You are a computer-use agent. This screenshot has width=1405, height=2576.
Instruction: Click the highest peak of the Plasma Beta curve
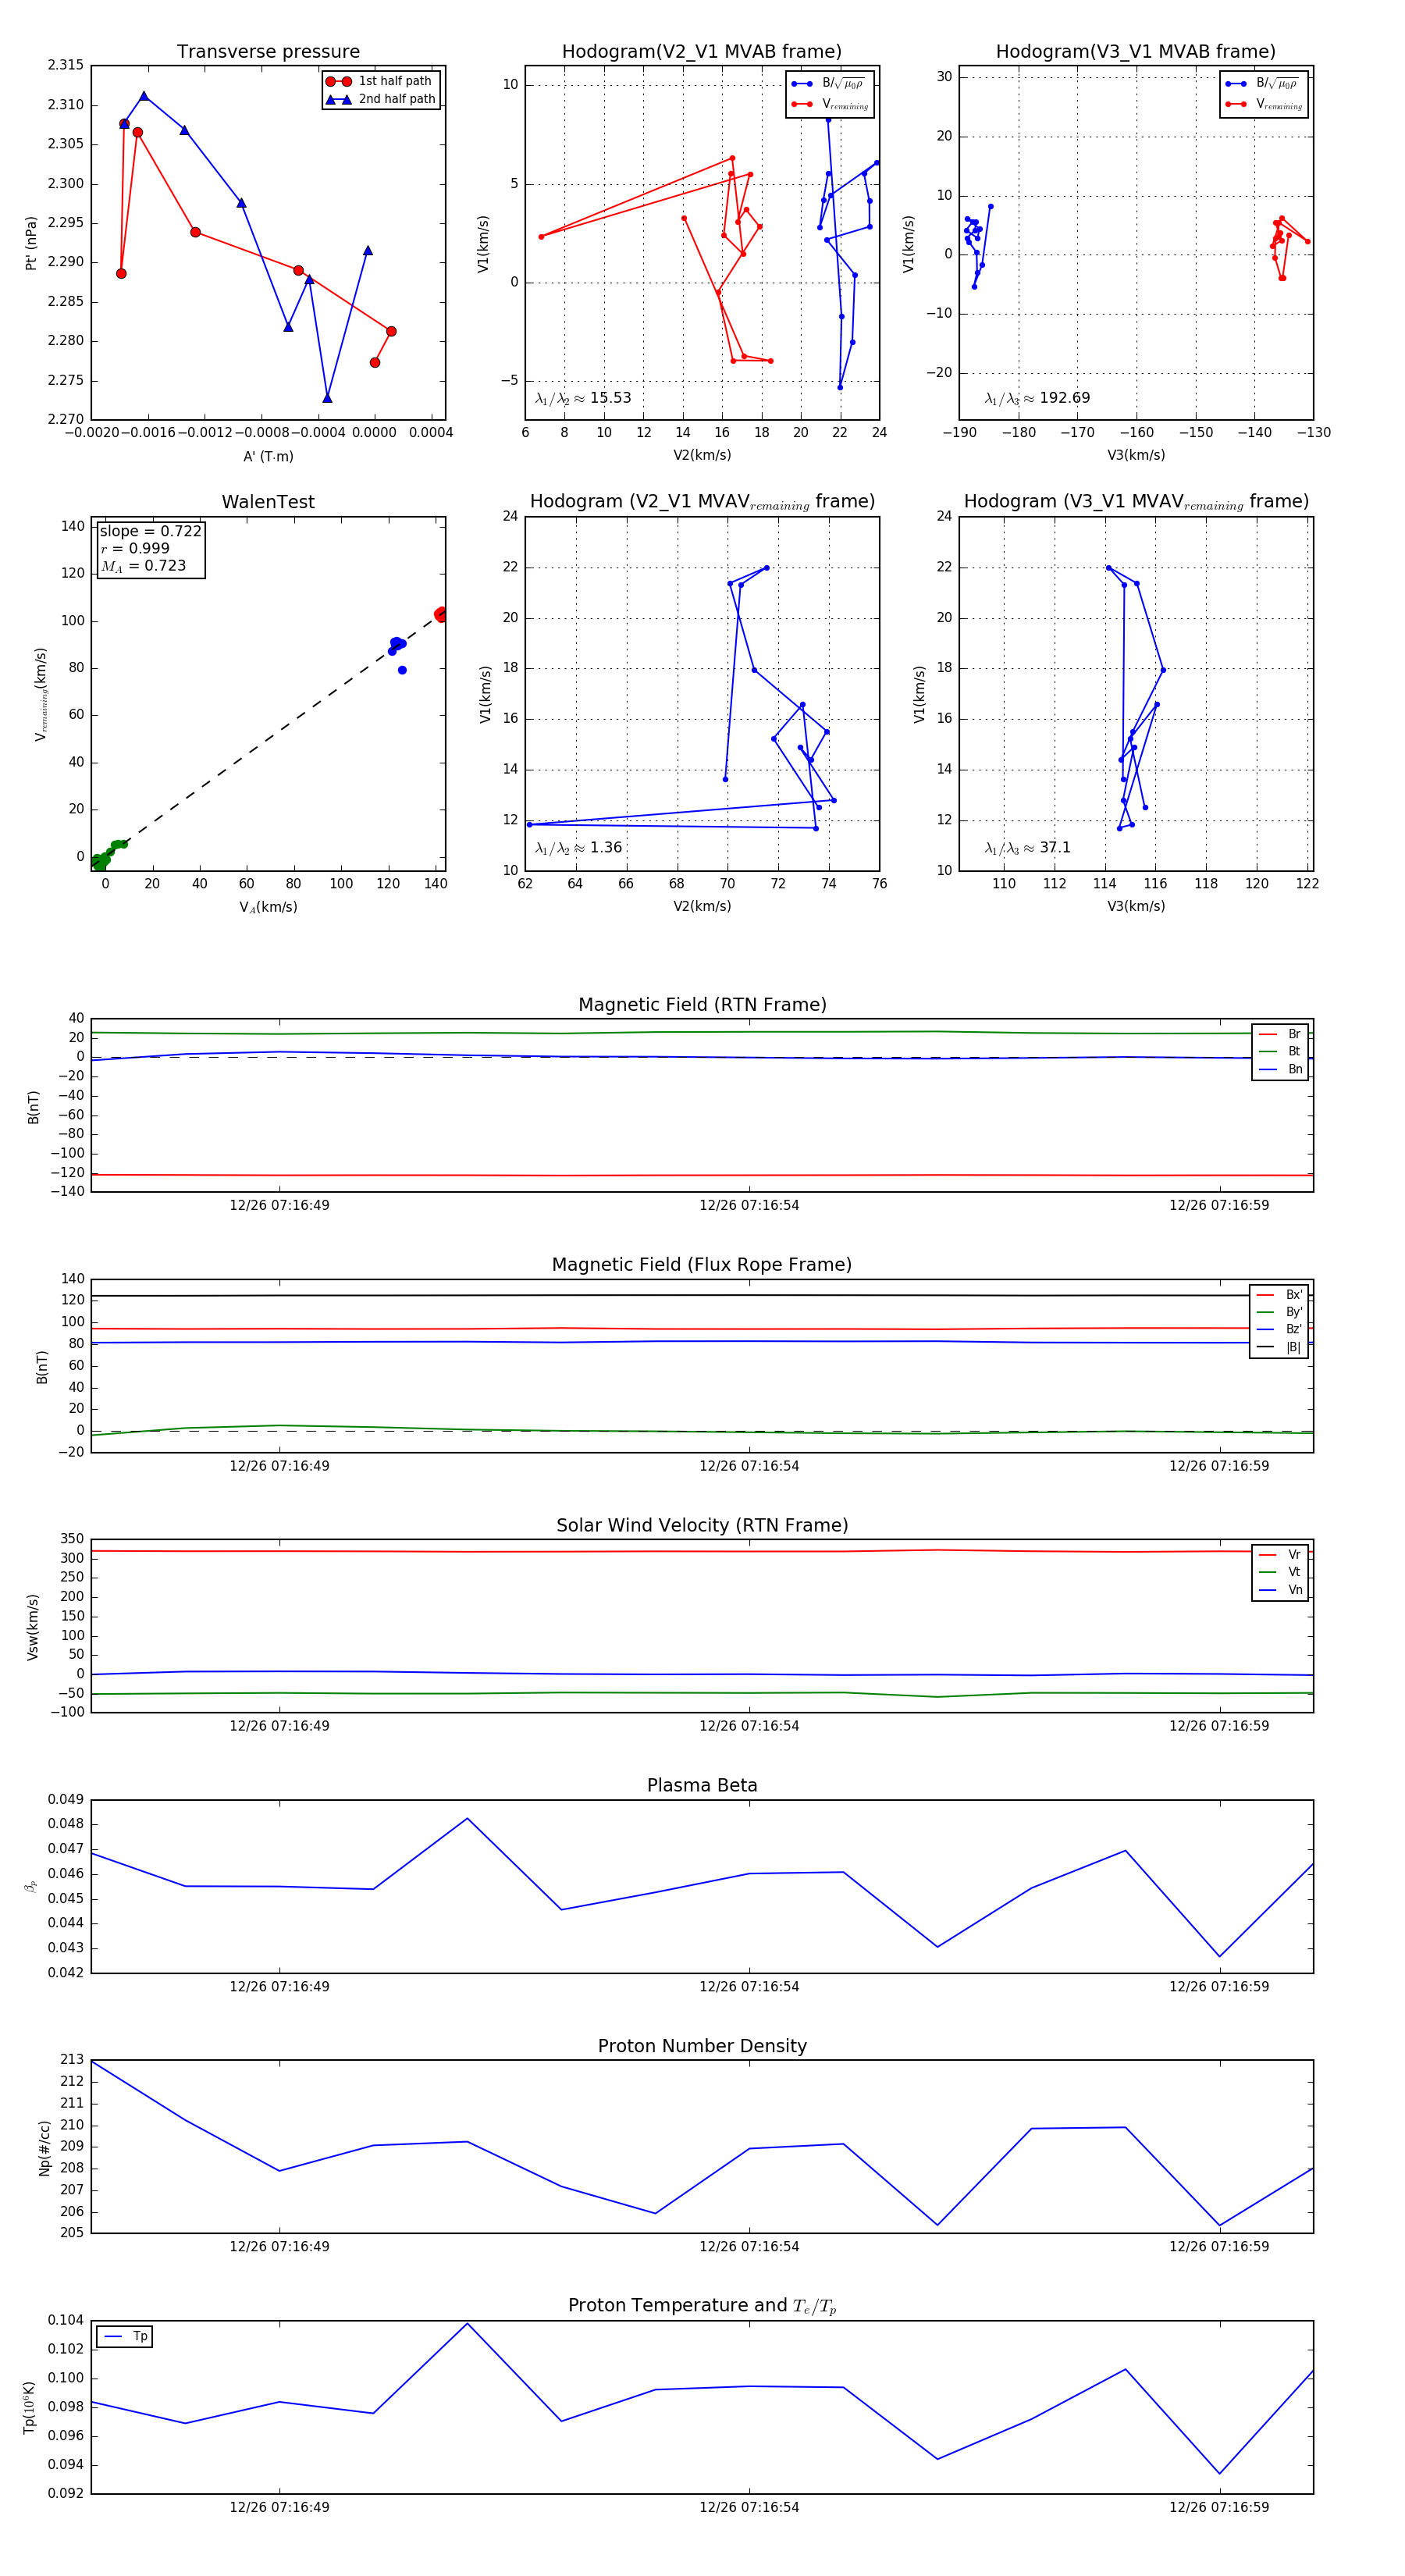pos(467,1819)
